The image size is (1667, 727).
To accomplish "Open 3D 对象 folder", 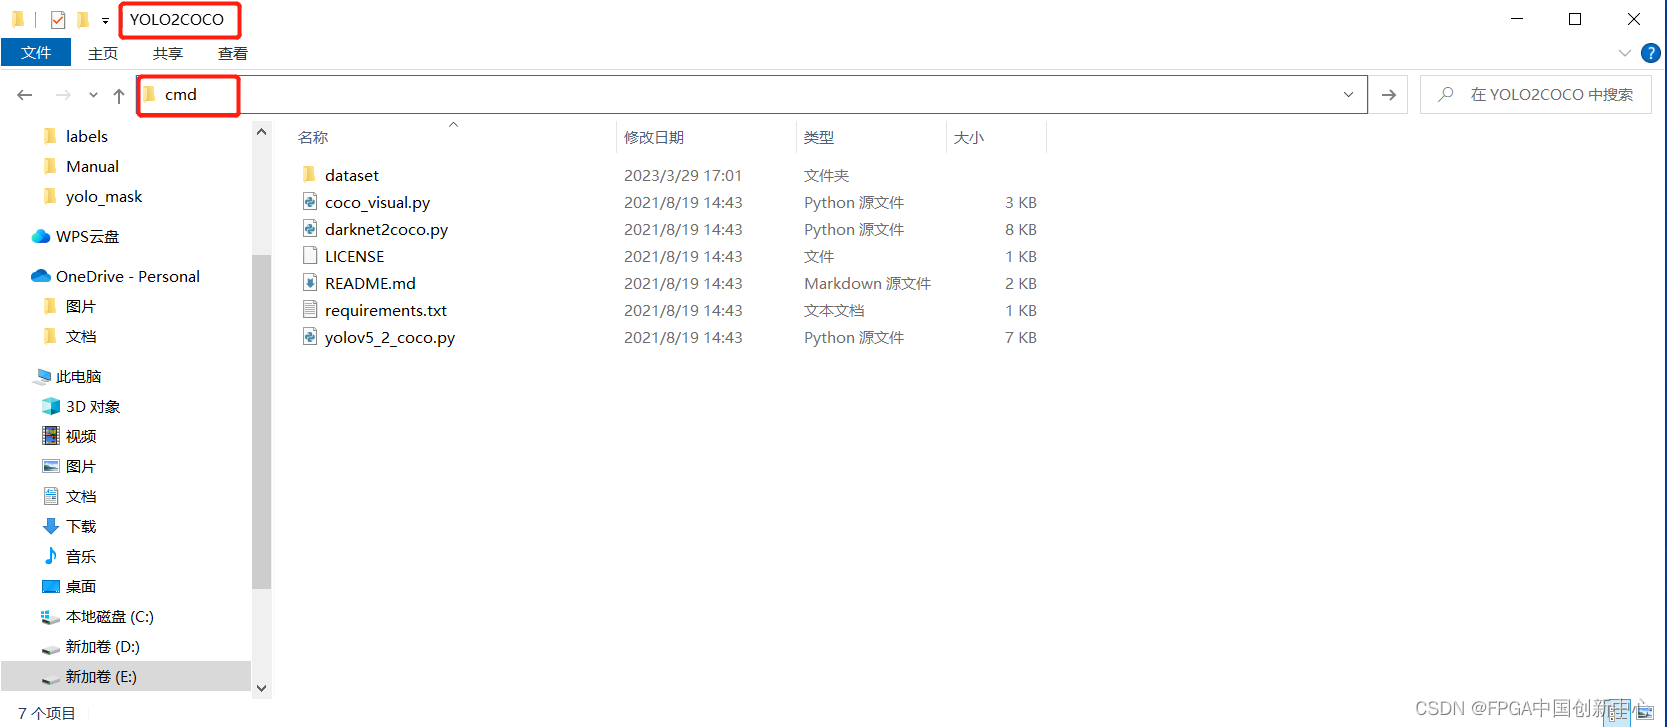I will tap(93, 406).
